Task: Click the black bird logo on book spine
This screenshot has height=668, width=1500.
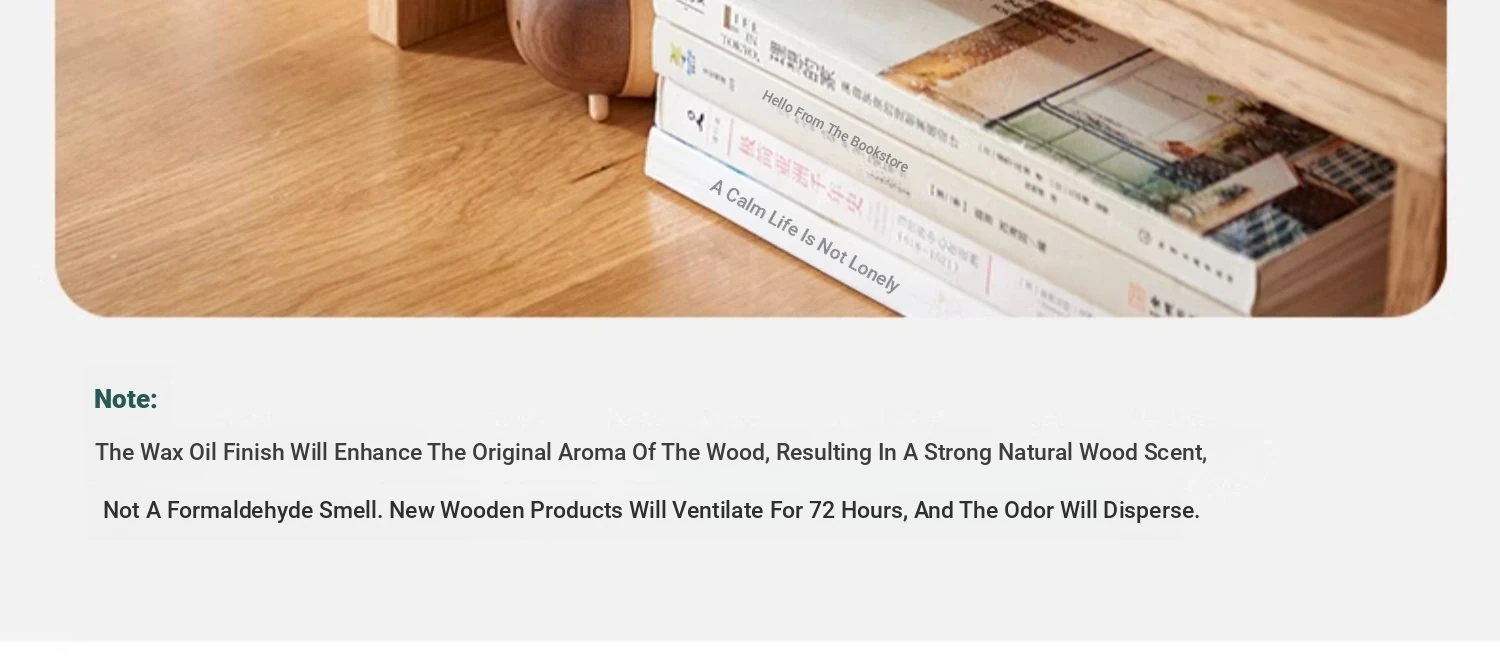Action: pyautogui.click(x=697, y=122)
